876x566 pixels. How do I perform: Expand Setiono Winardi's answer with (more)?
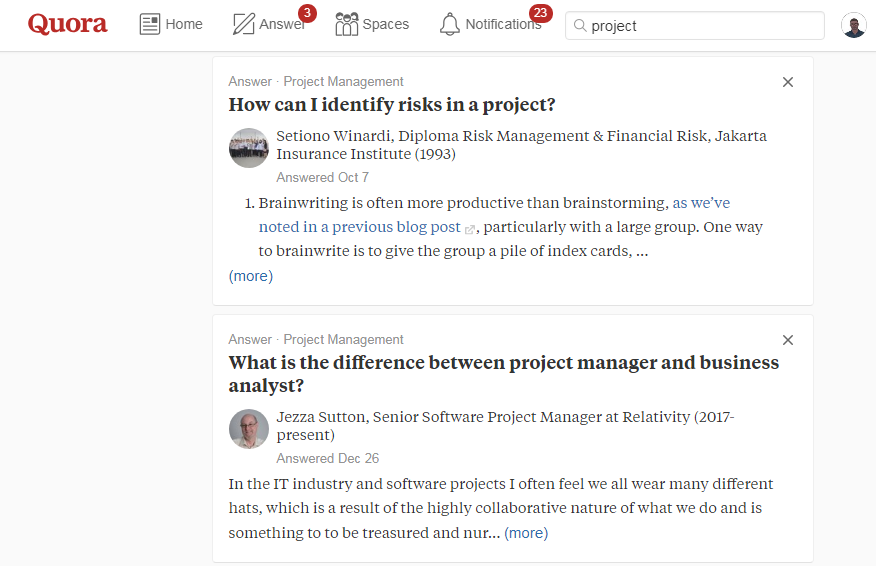[251, 276]
